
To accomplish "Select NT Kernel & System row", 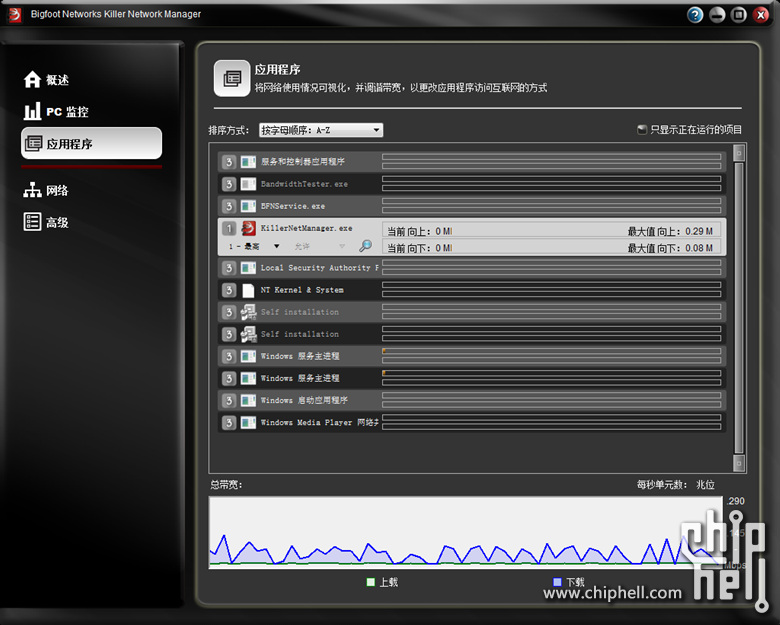I will 472,290.
